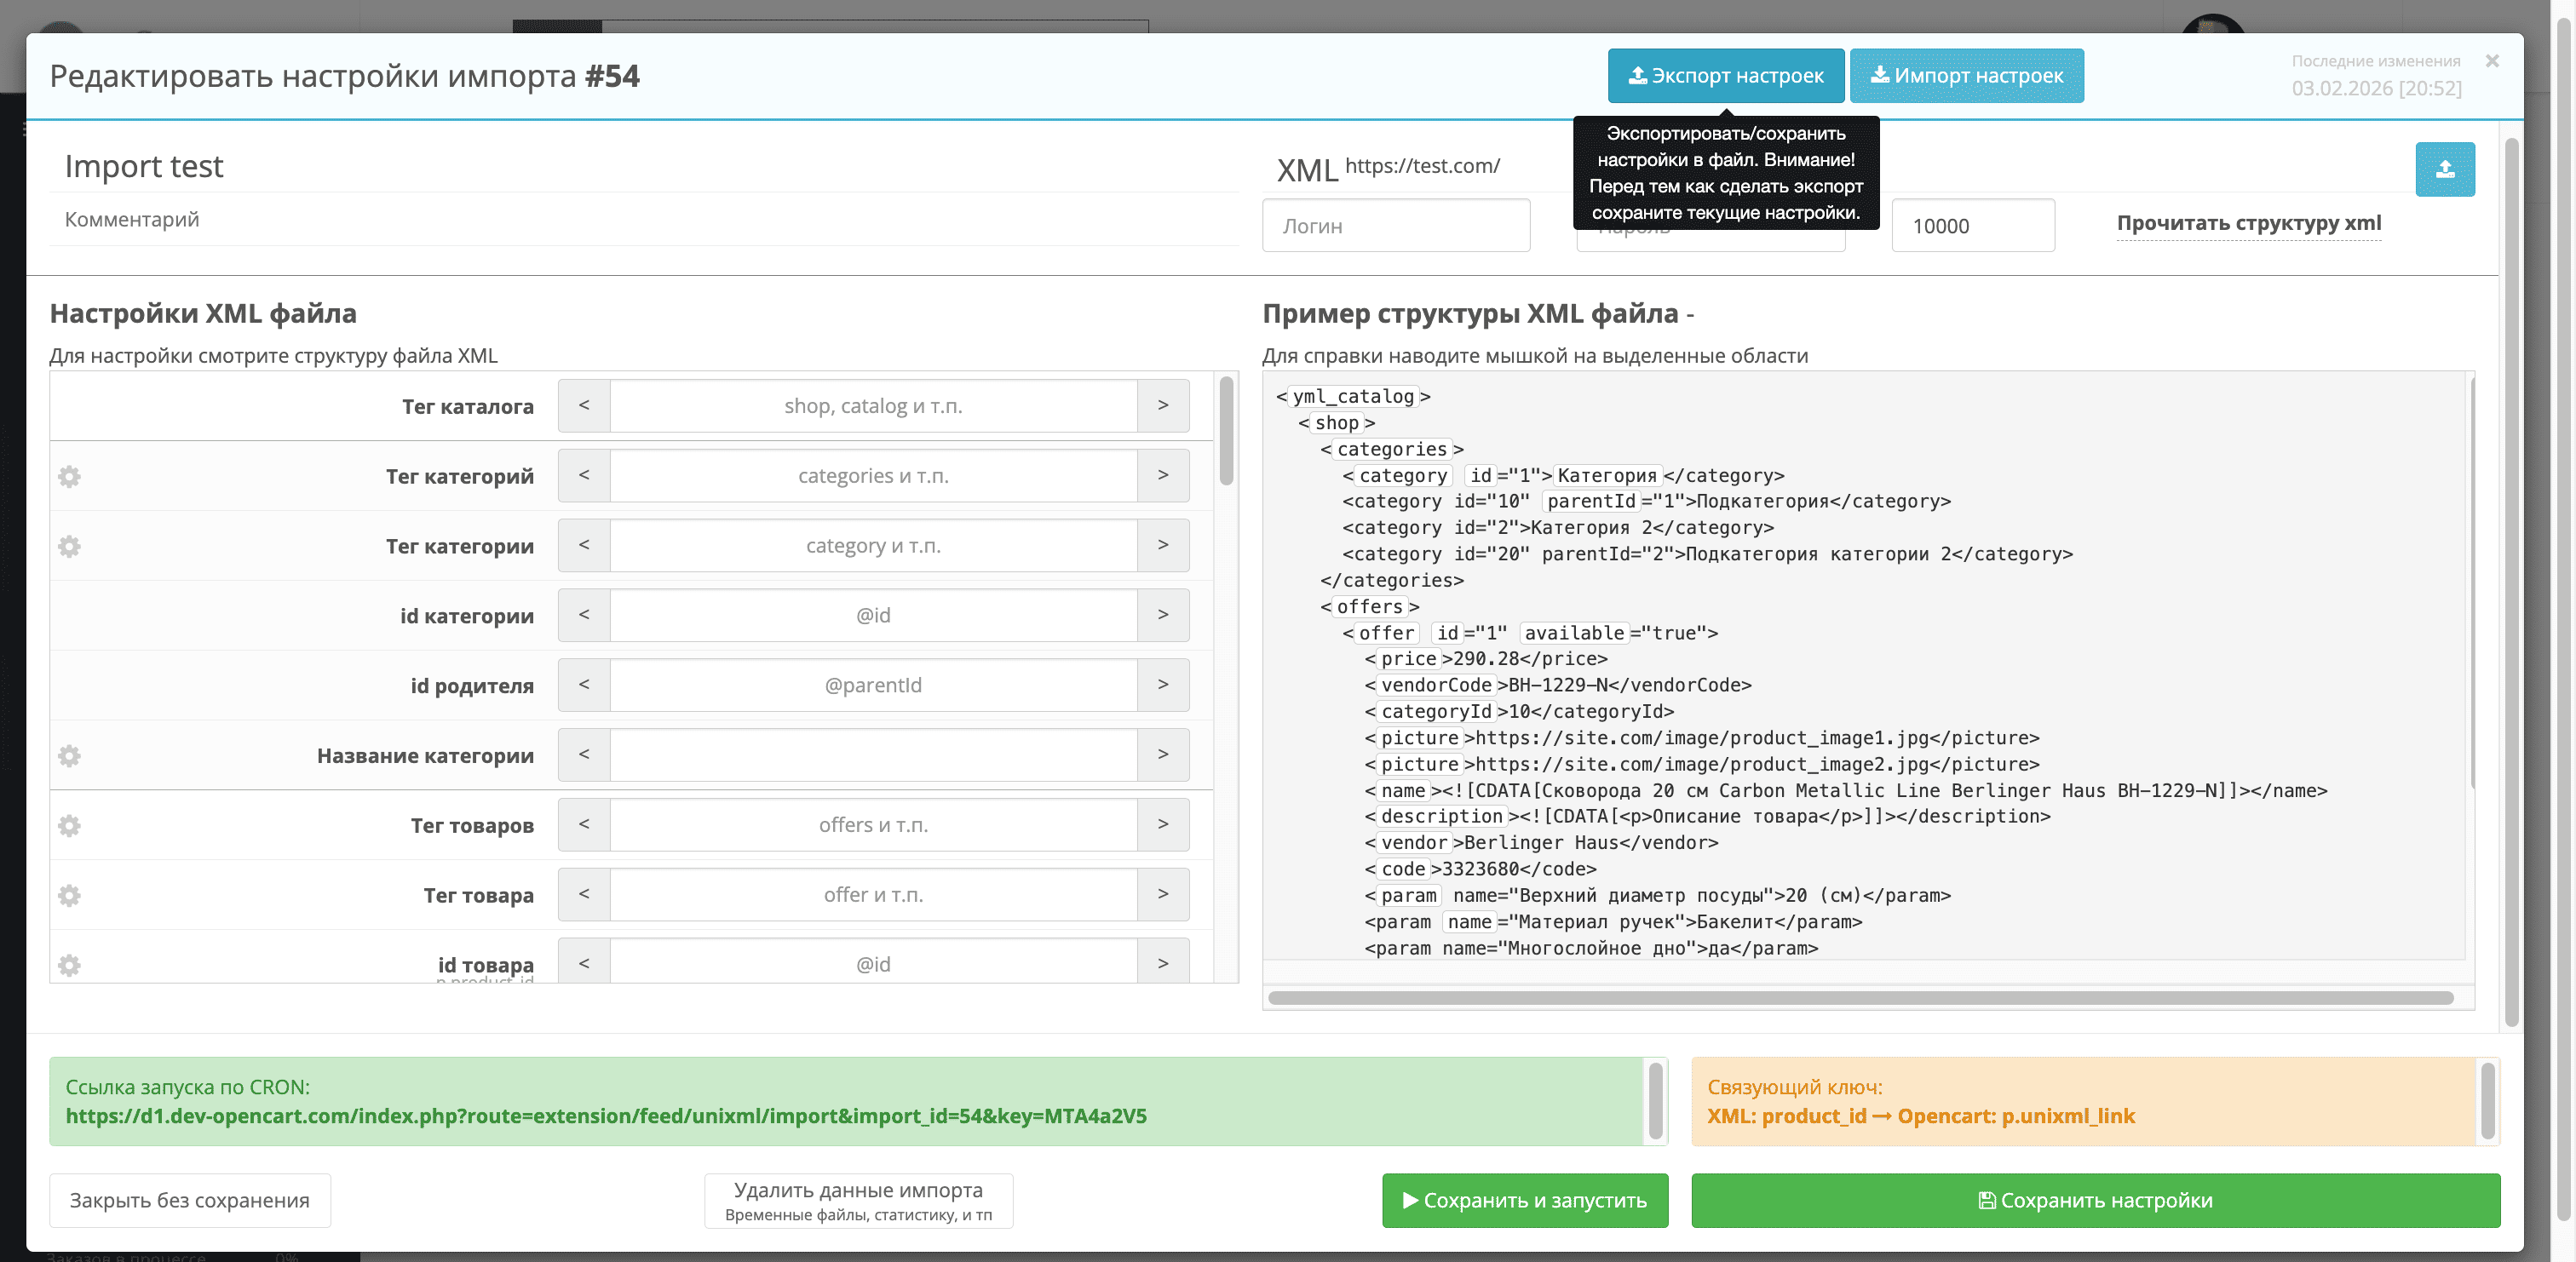Screen dimensions: 2576x1262
Task: Open gear settings for Тег категории row
Action: [x=69, y=546]
